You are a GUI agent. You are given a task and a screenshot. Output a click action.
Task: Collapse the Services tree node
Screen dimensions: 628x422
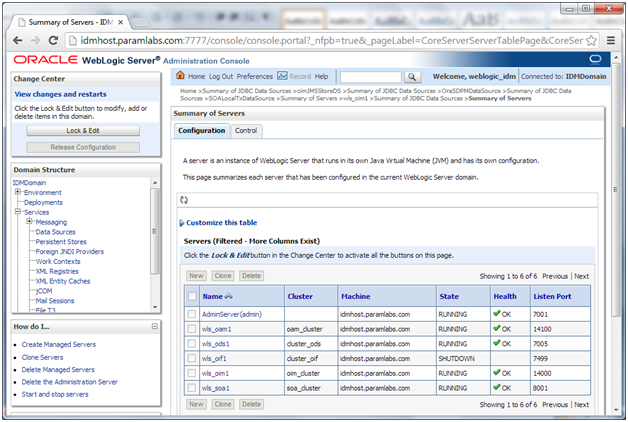[18, 212]
